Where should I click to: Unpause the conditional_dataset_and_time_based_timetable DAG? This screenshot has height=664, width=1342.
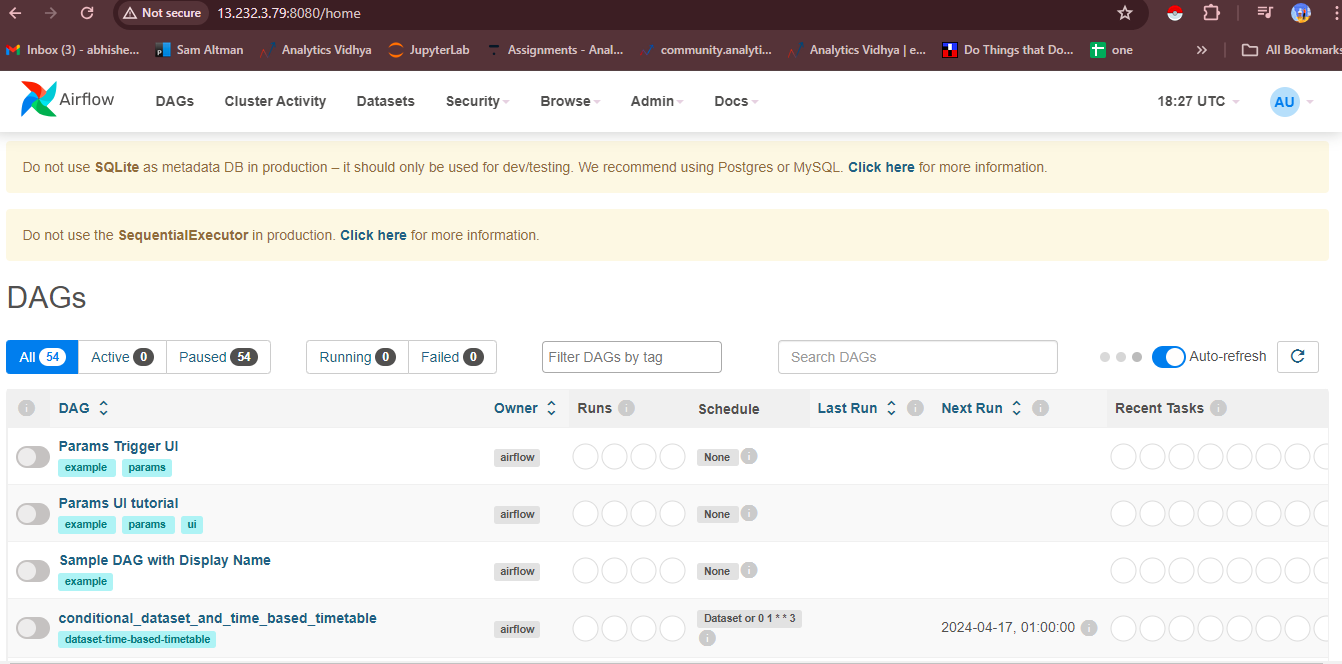point(33,628)
